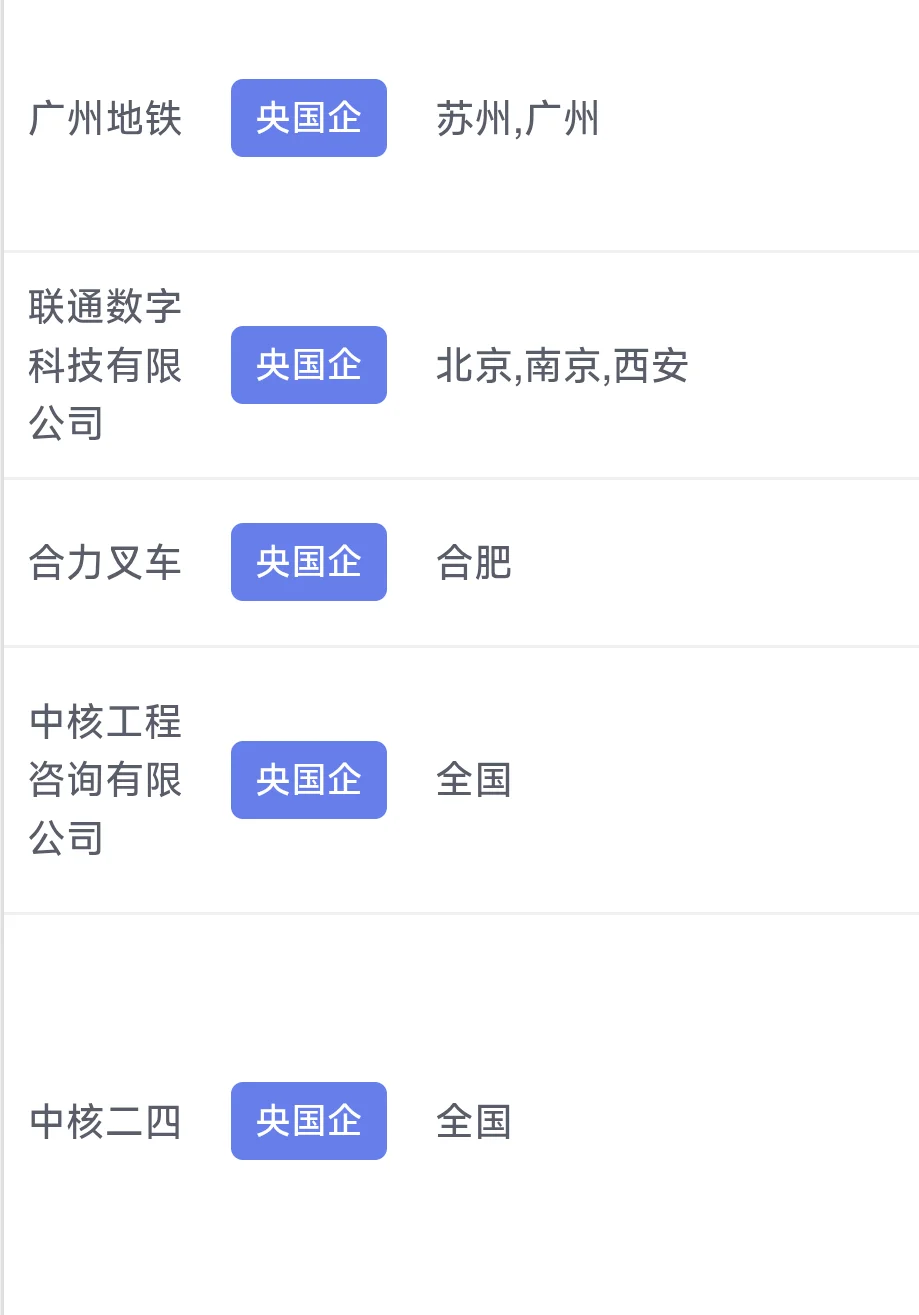Viewport: 919px width, 1315px height.
Task: Click empty area of the 联通数字科技有限公司 row
Action: (x=810, y=366)
